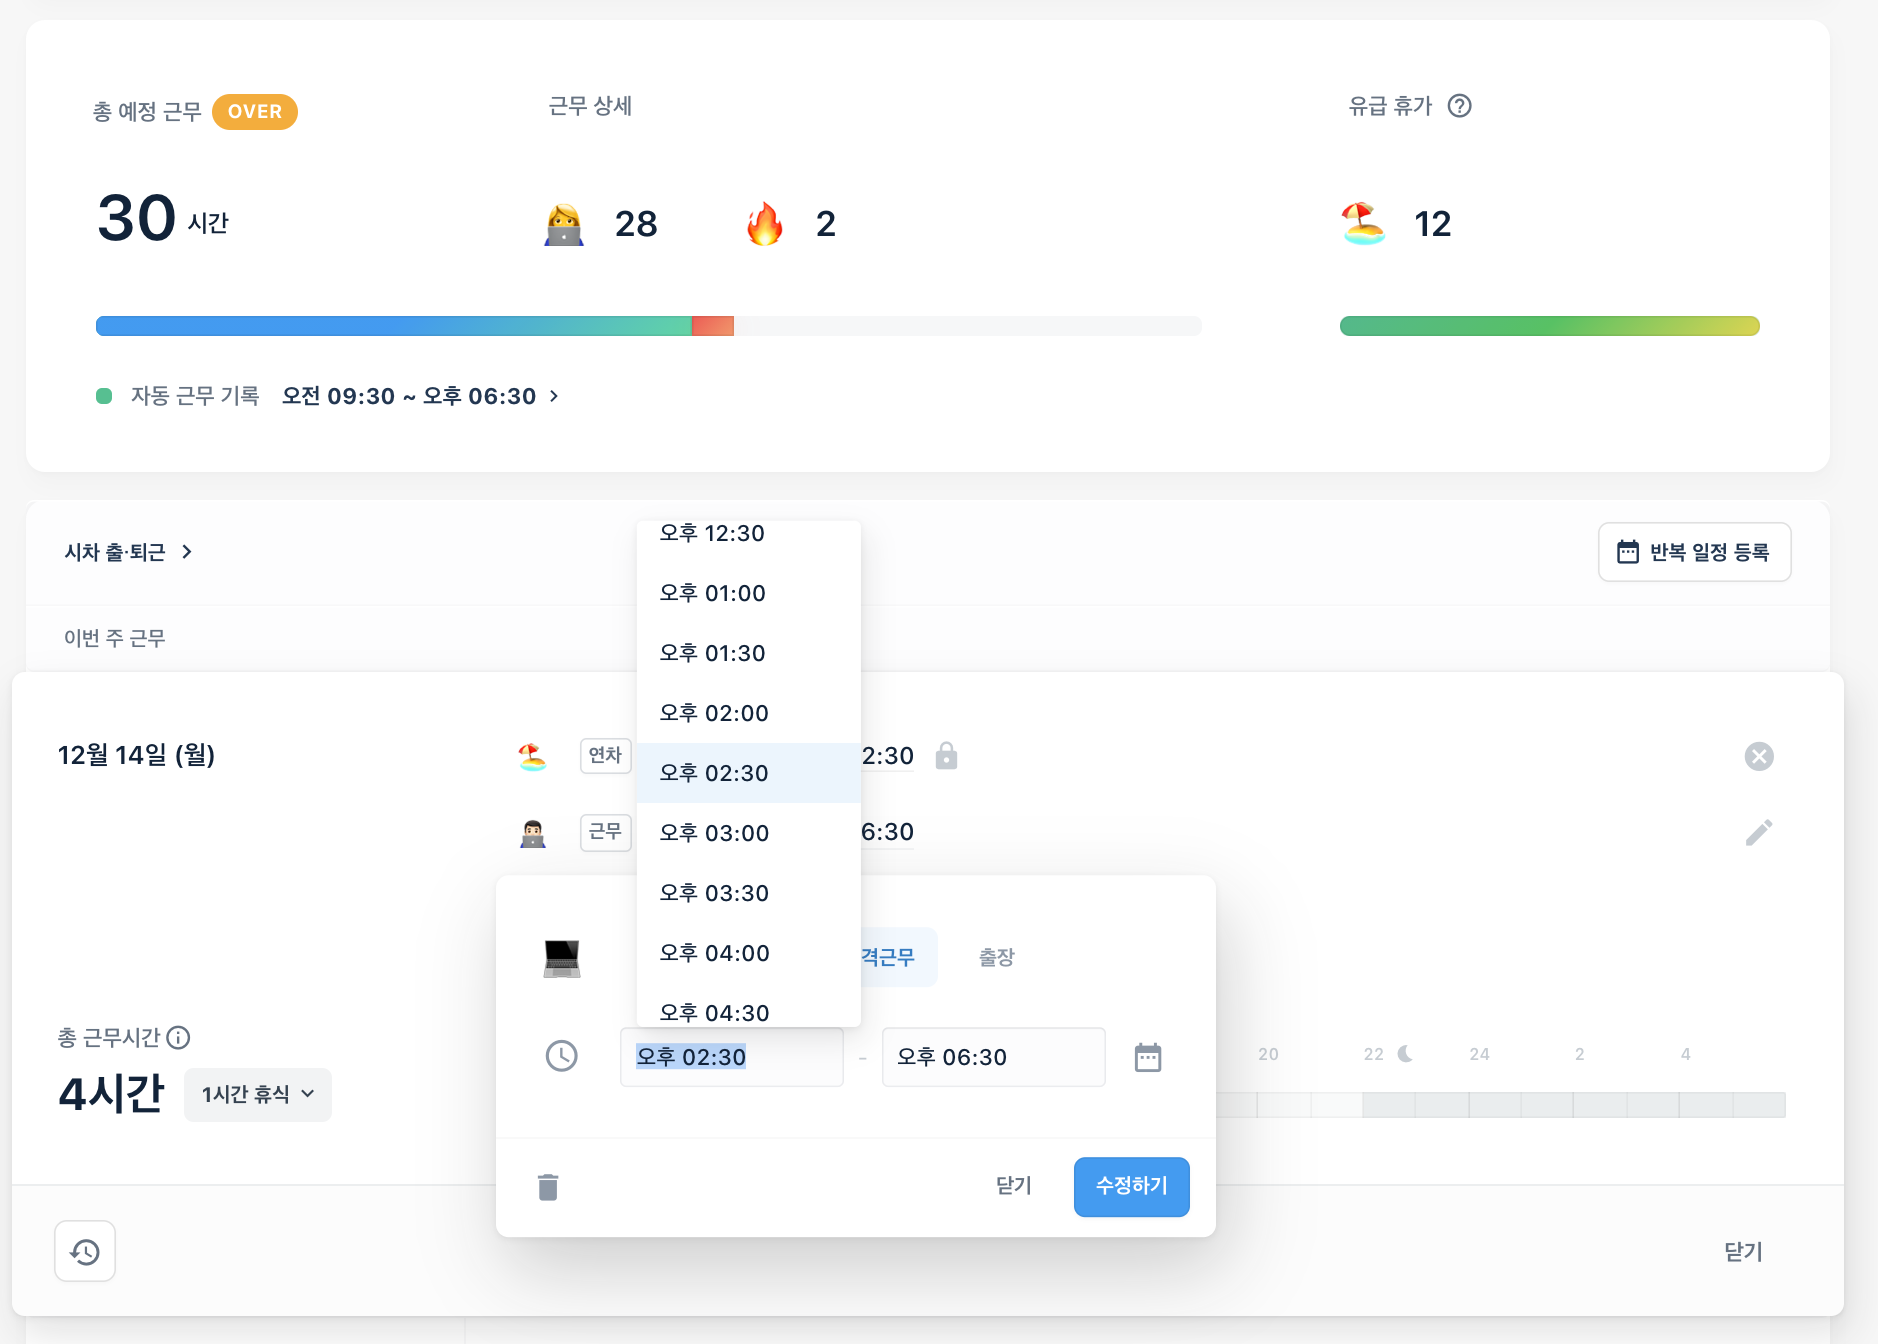Edit the 근무 row with the pencil icon

click(1759, 832)
